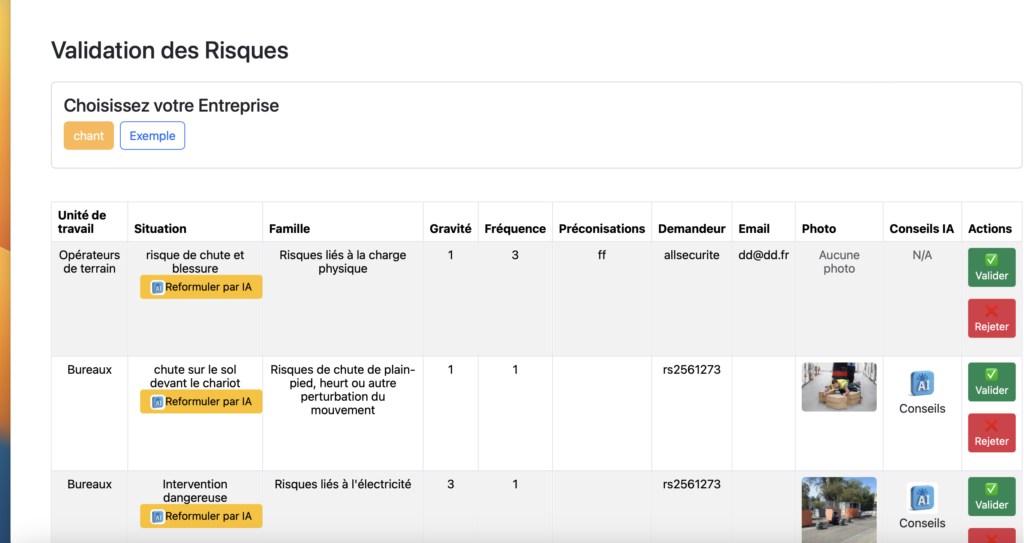The height and width of the screenshot is (543, 1024).
Task: Open AI Conseils icon for chute sur le sol
Action: coord(922,384)
